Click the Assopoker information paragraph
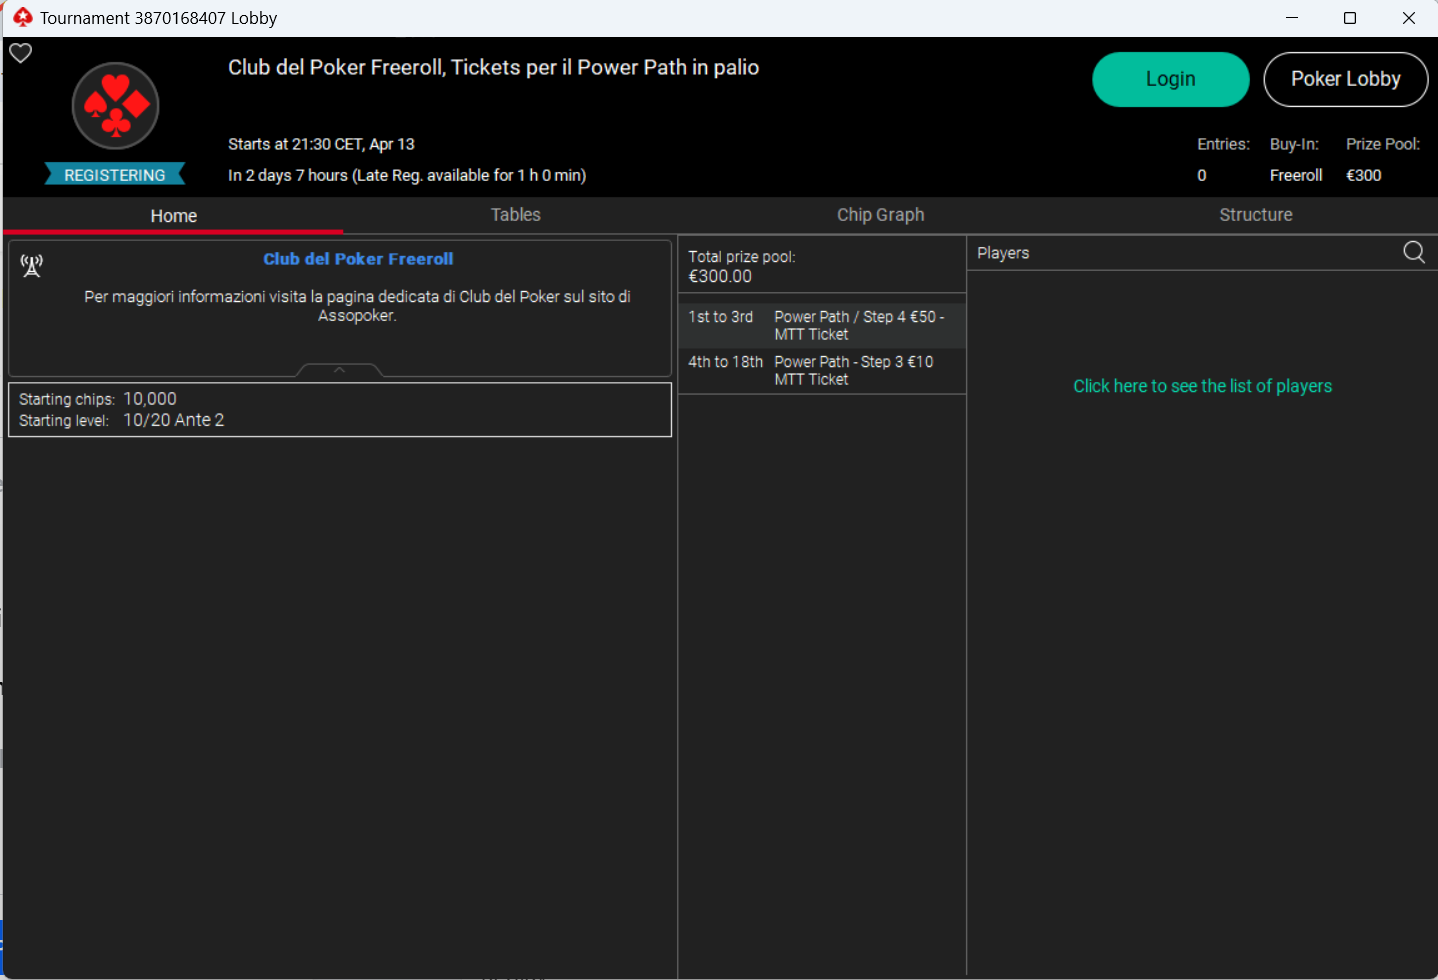 pyautogui.click(x=357, y=306)
